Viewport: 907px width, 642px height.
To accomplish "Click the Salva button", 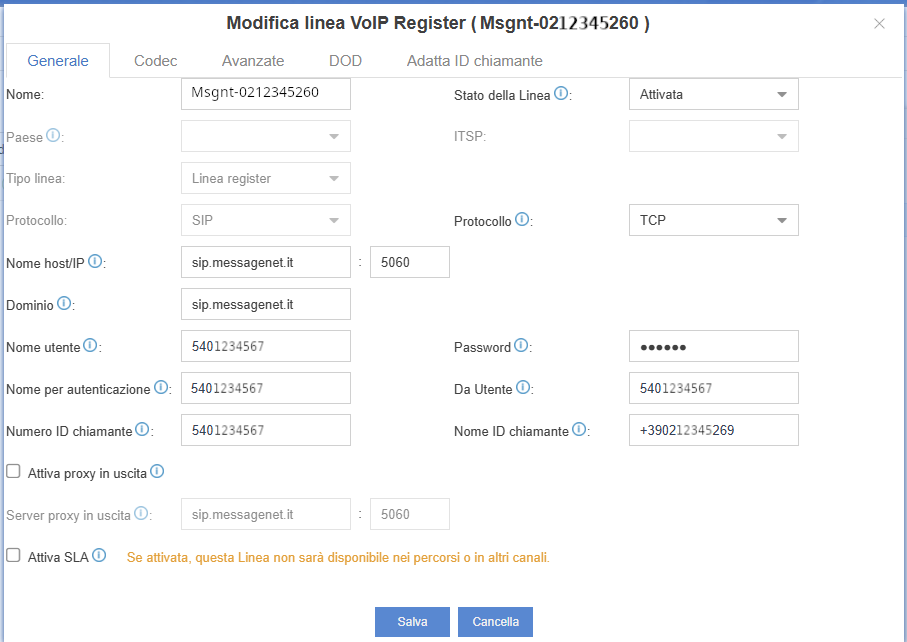I will point(412,621).
